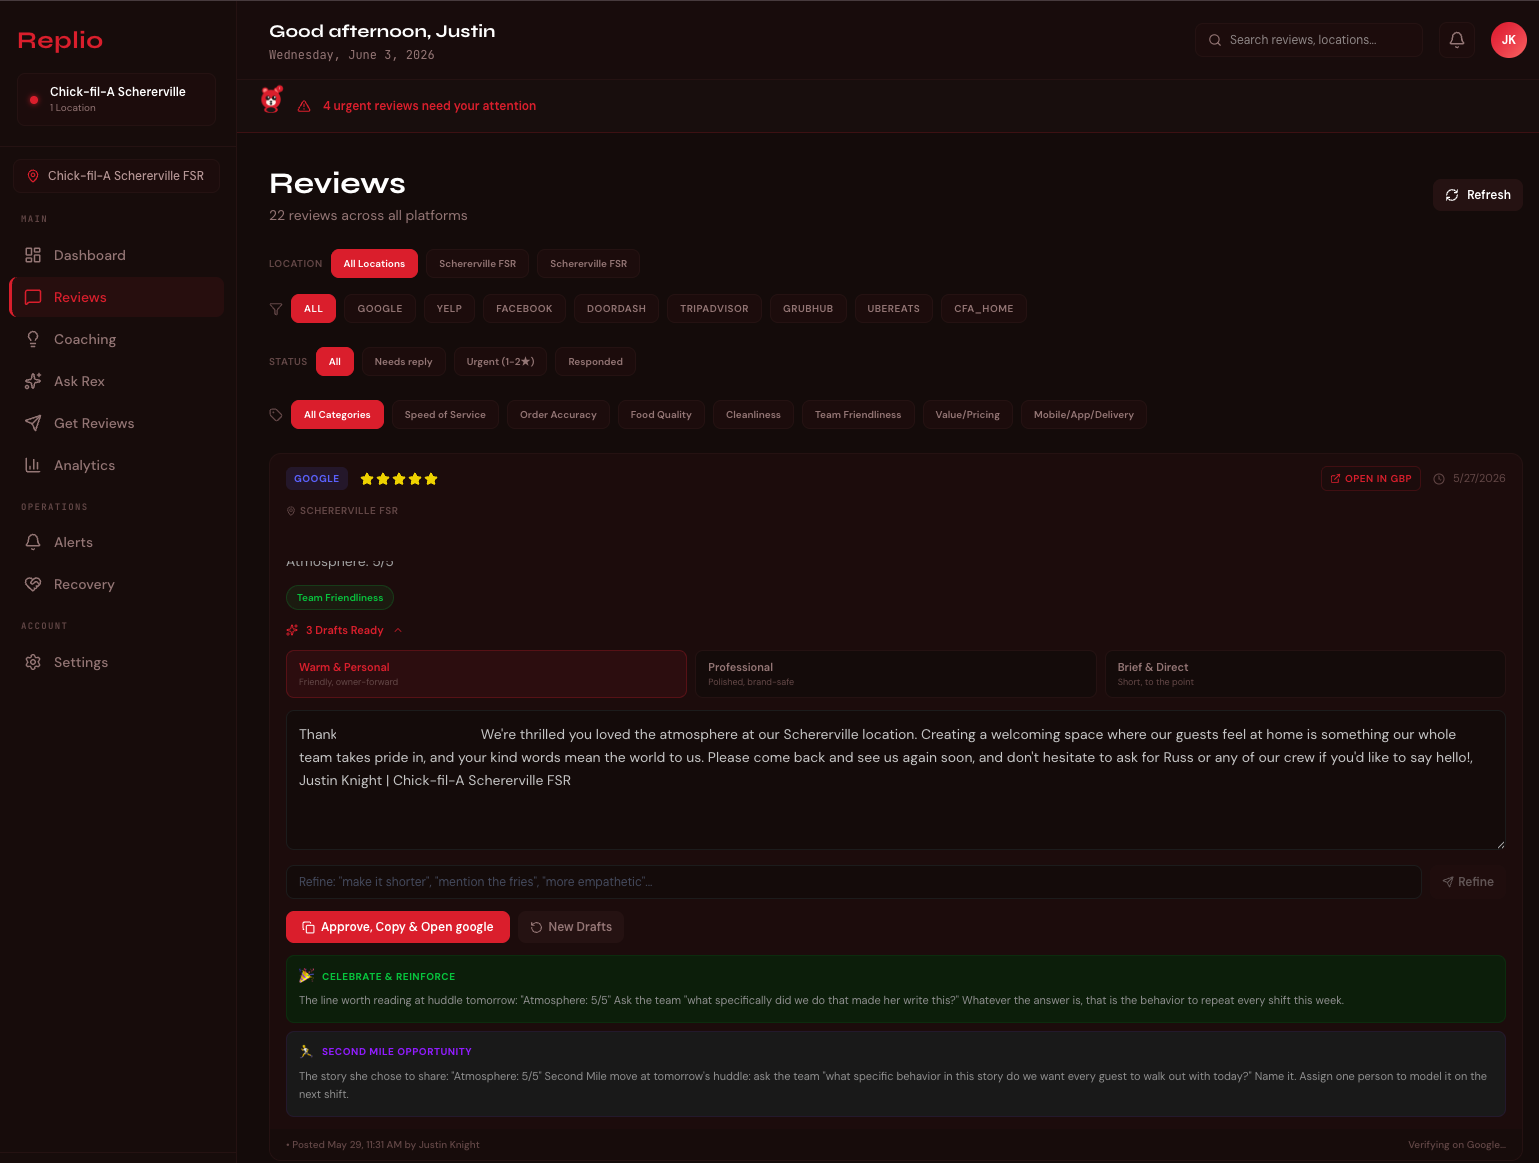Click the filter funnel icon
Screen dimensions: 1539x1163
(x=276, y=309)
